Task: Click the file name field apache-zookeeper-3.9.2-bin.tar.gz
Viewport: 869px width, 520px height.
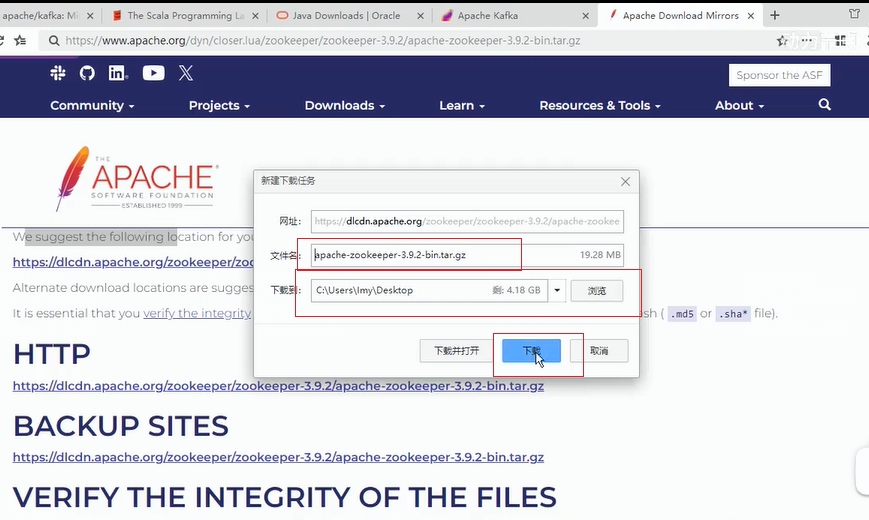Action: 467,255
